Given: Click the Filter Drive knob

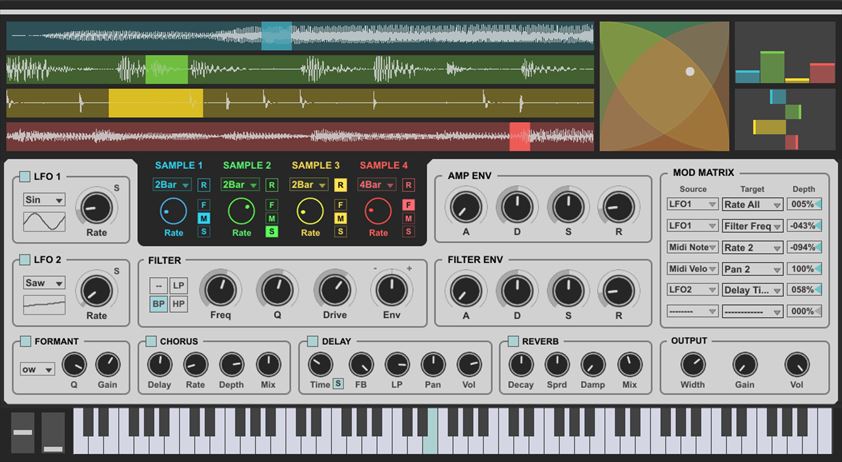Looking at the screenshot, I should click(334, 291).
